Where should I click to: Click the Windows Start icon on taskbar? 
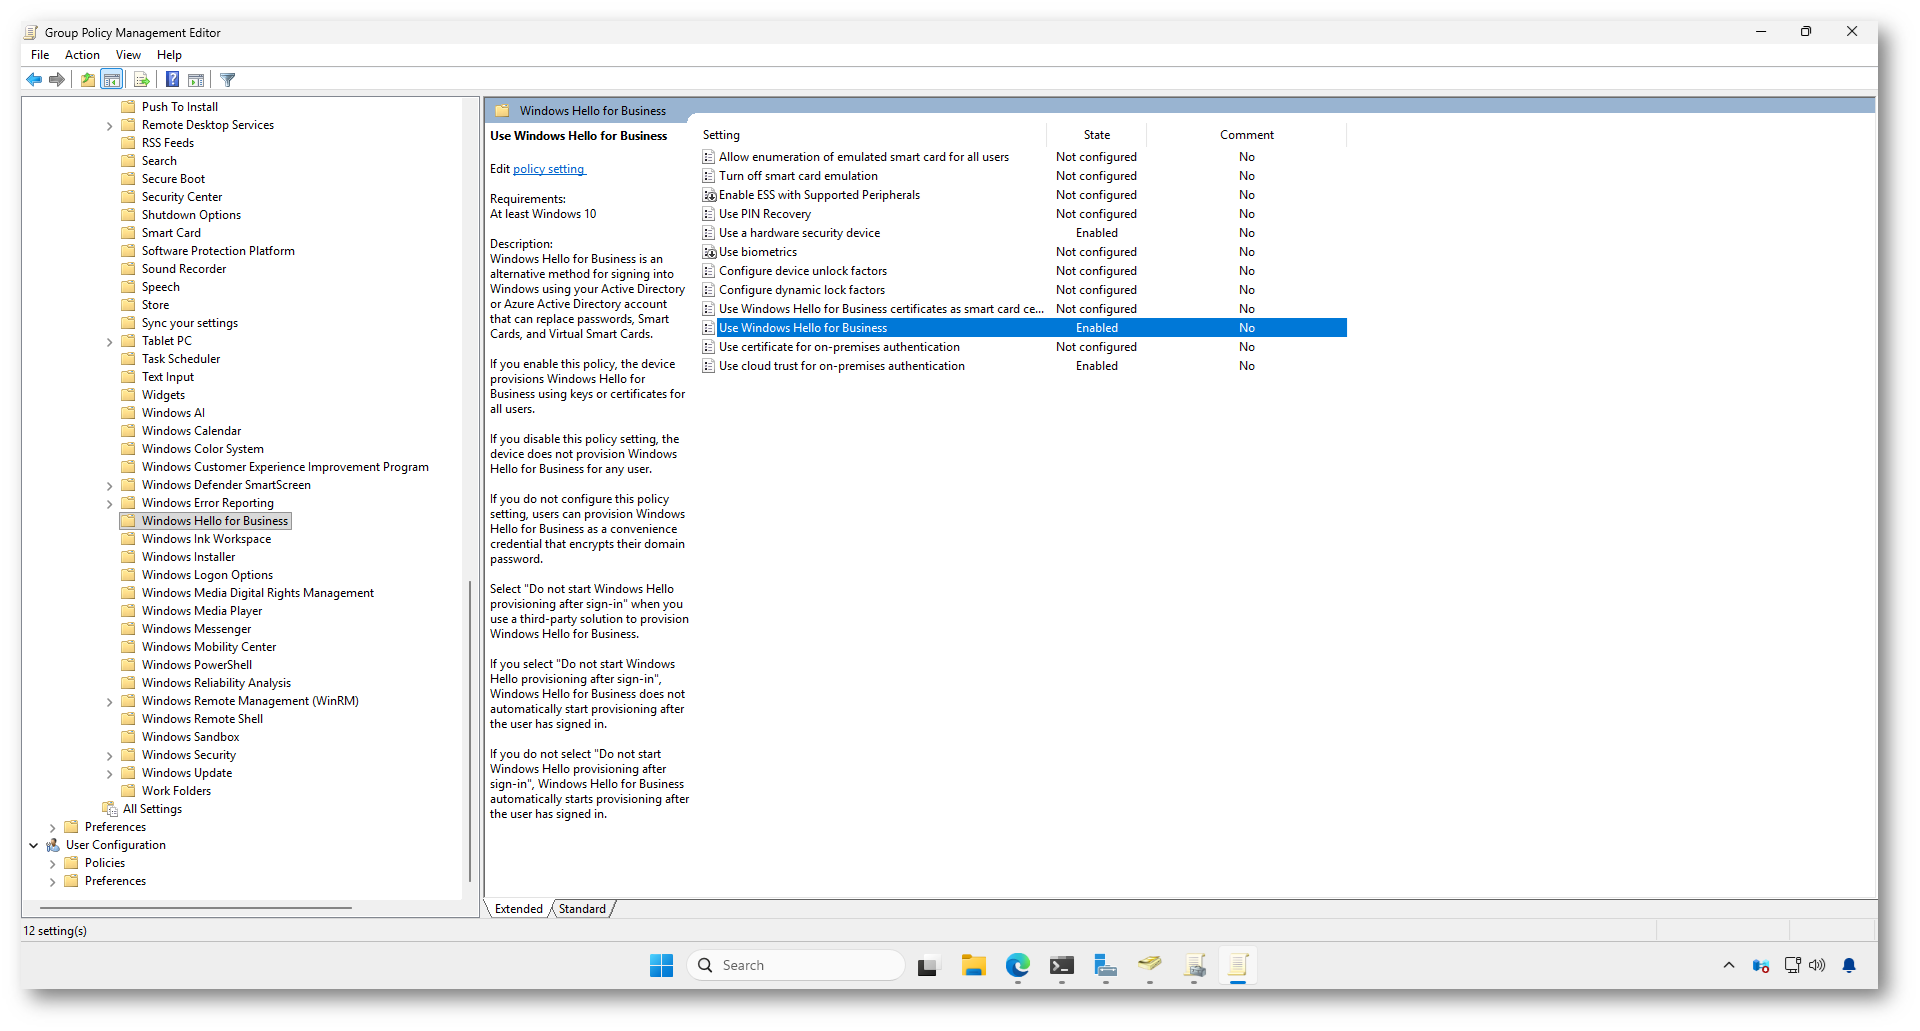(661, 965)
